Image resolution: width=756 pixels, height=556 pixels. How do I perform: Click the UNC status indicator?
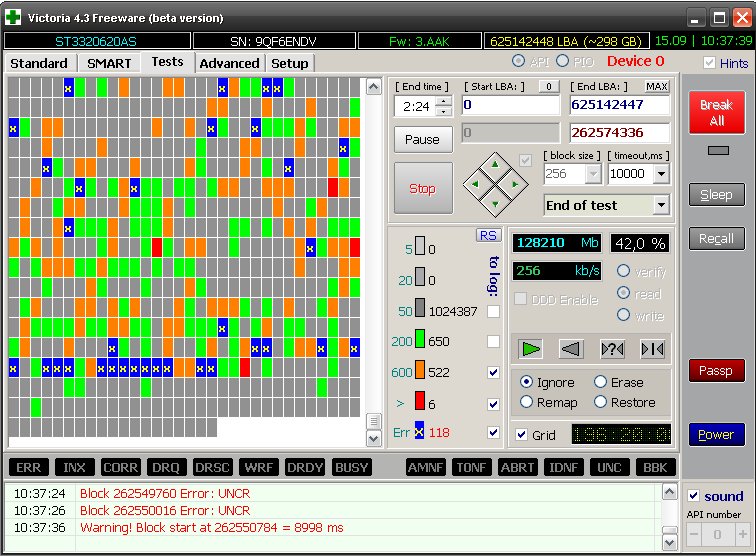tap(609, 467)
